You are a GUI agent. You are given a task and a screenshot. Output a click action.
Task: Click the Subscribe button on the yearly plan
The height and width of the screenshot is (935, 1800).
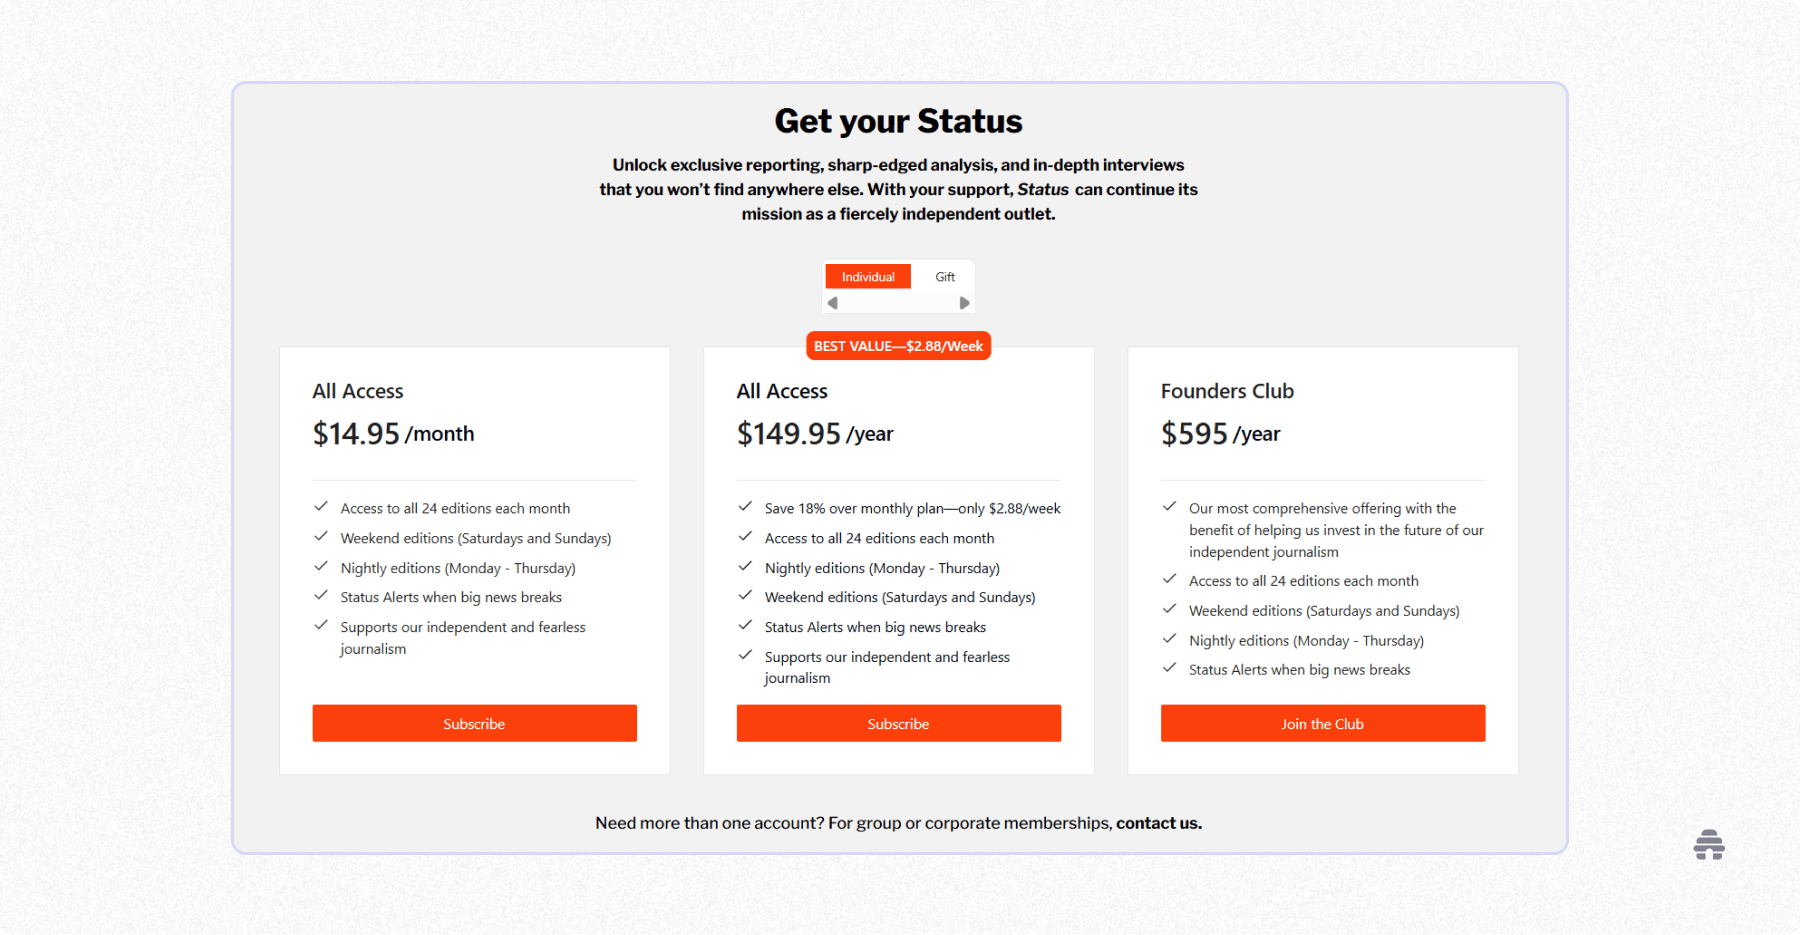[898, 723]
